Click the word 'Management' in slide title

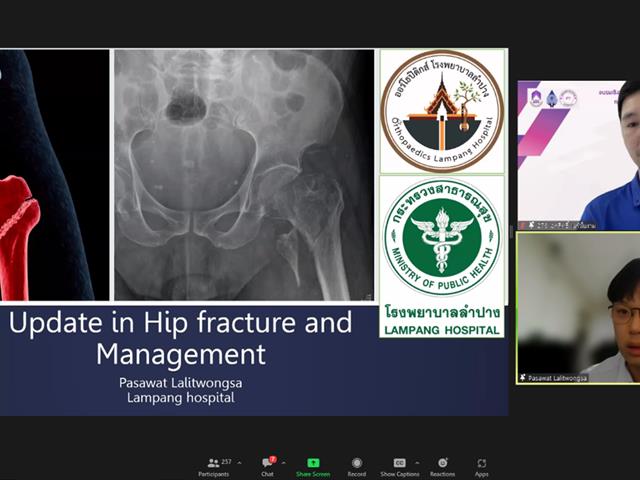(x=181, y=354)
